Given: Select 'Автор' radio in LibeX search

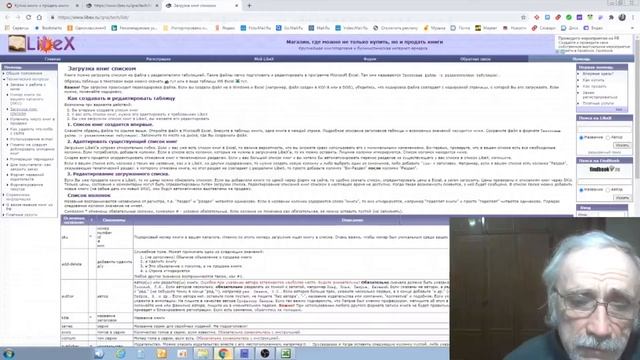Looking at the screenshot, I should (x=608, y=138).
